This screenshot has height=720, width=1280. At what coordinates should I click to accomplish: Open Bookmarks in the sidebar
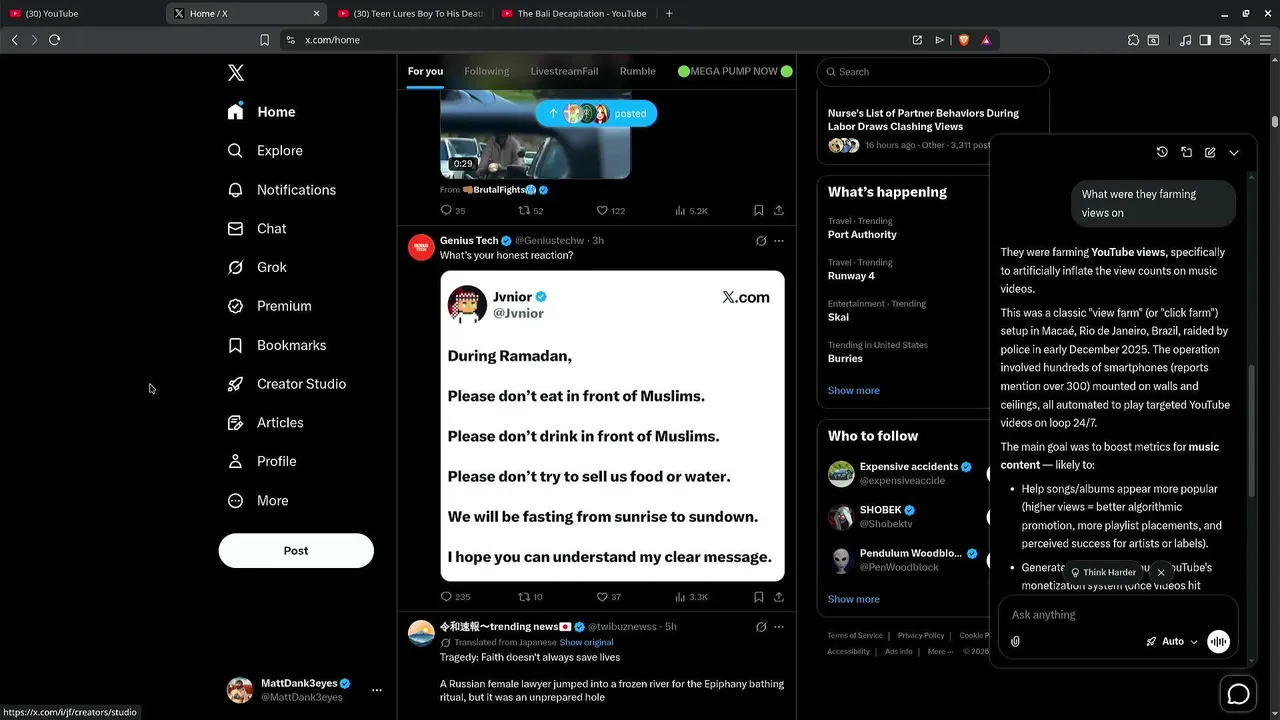tap(277, 345)
